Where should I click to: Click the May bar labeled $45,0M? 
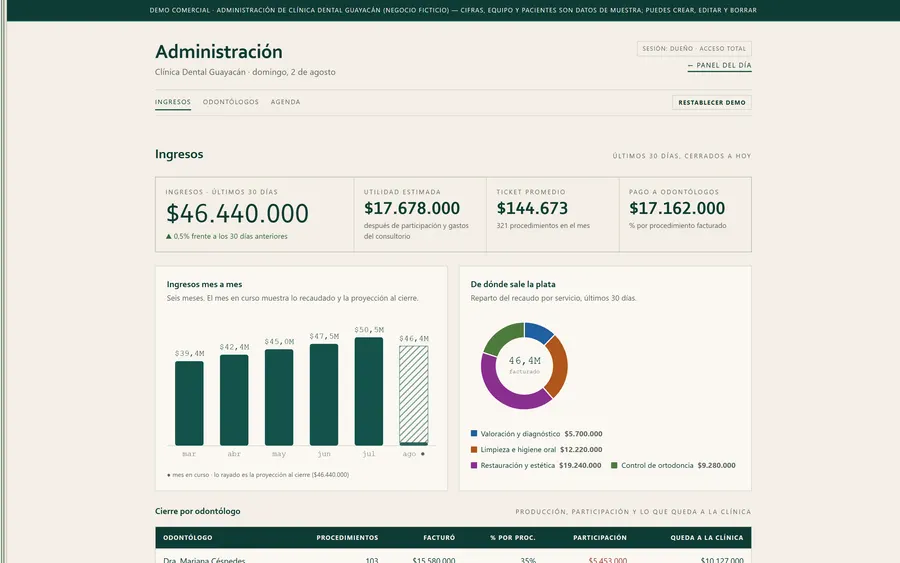coord(279,397)
